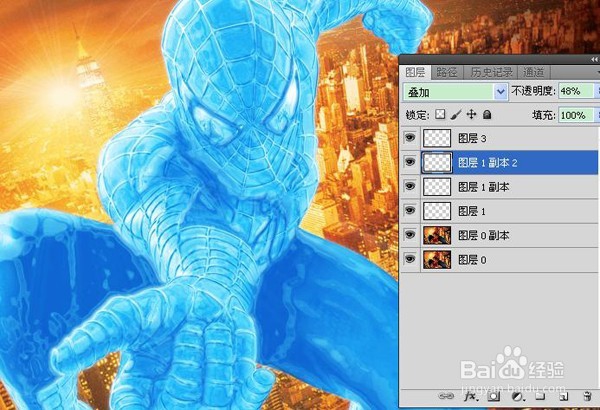Lock layer position
This screenshot has height=410, width=600.
[x=471, y=114]
